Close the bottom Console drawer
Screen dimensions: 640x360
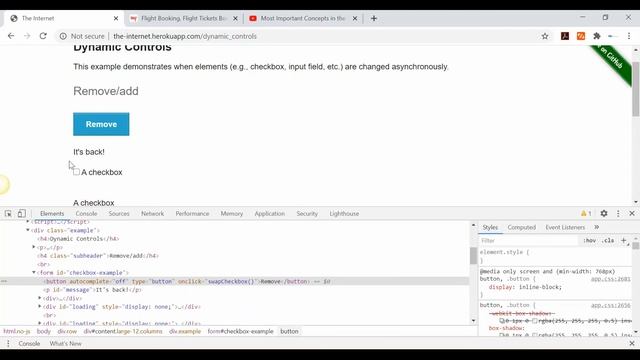coord(632,343)
